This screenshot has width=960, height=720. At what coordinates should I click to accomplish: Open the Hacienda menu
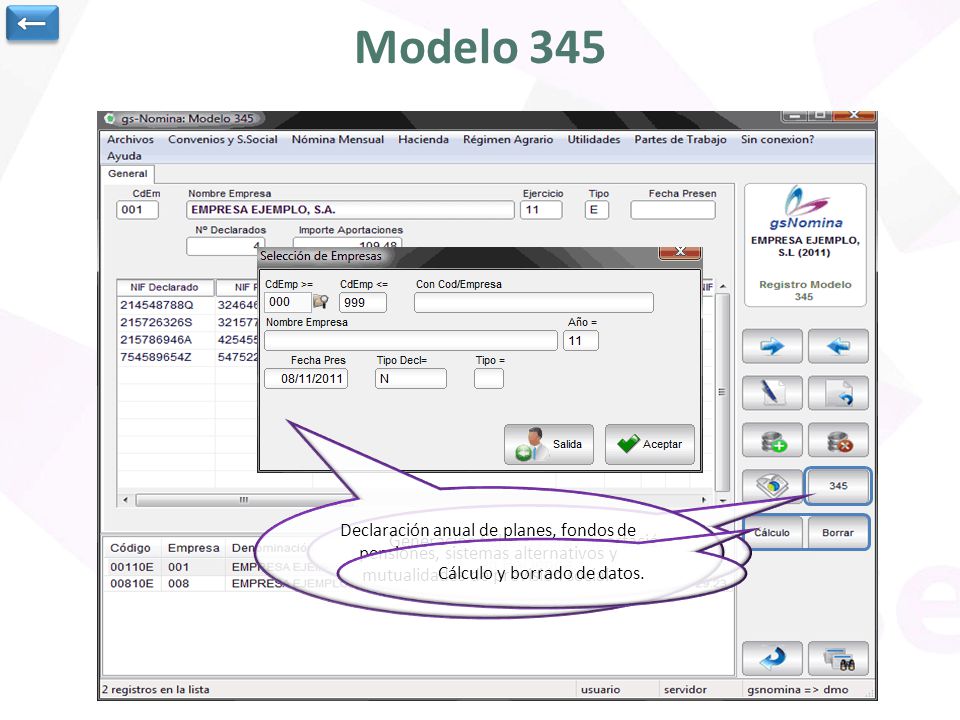click(x=424, y=140)
